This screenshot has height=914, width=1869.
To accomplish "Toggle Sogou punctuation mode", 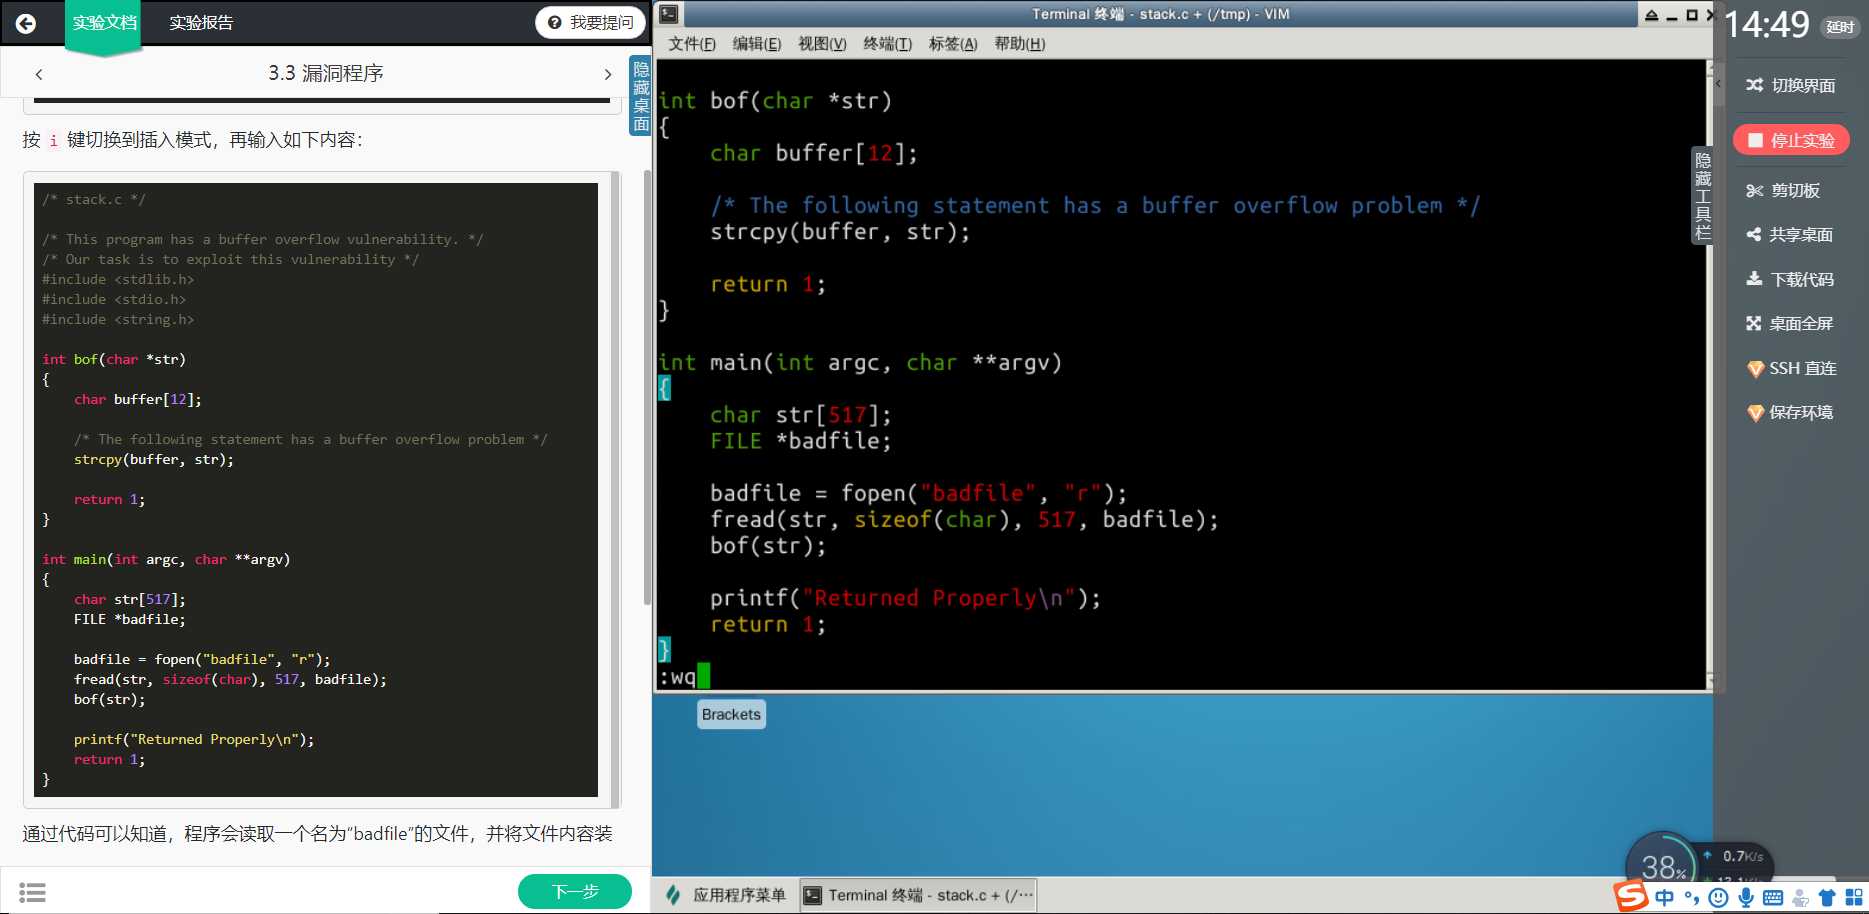I will point(1691,898).
